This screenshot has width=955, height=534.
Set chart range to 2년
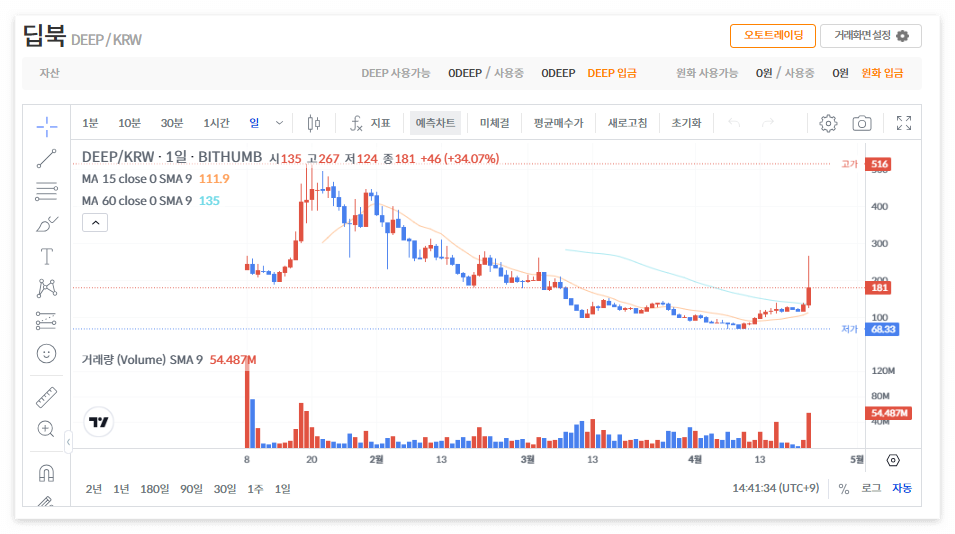click(x=94, y=489)
